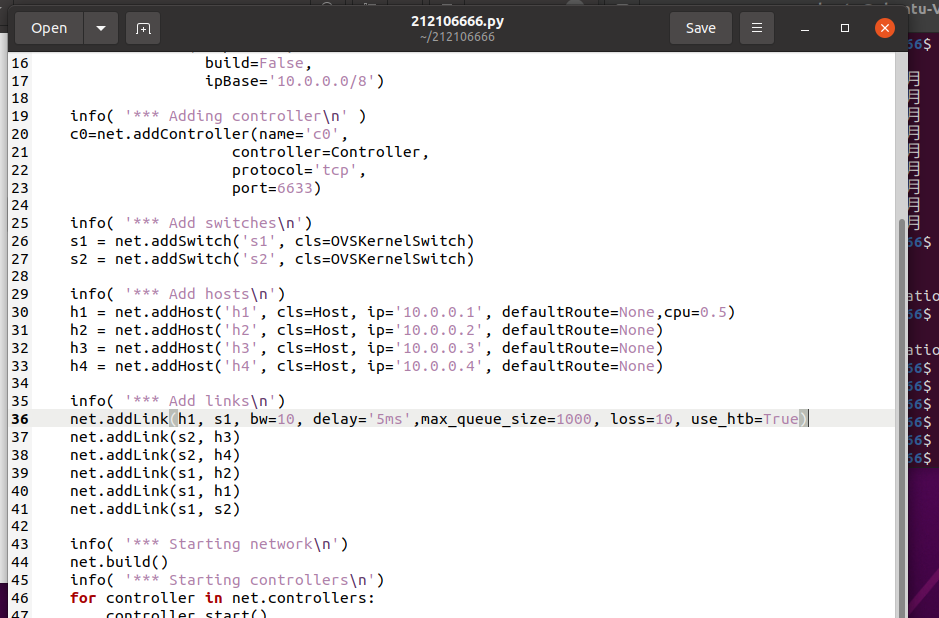Create a new document tab icon
The height and width of the screenshot is (618, 939).
(x=143, y=28)
